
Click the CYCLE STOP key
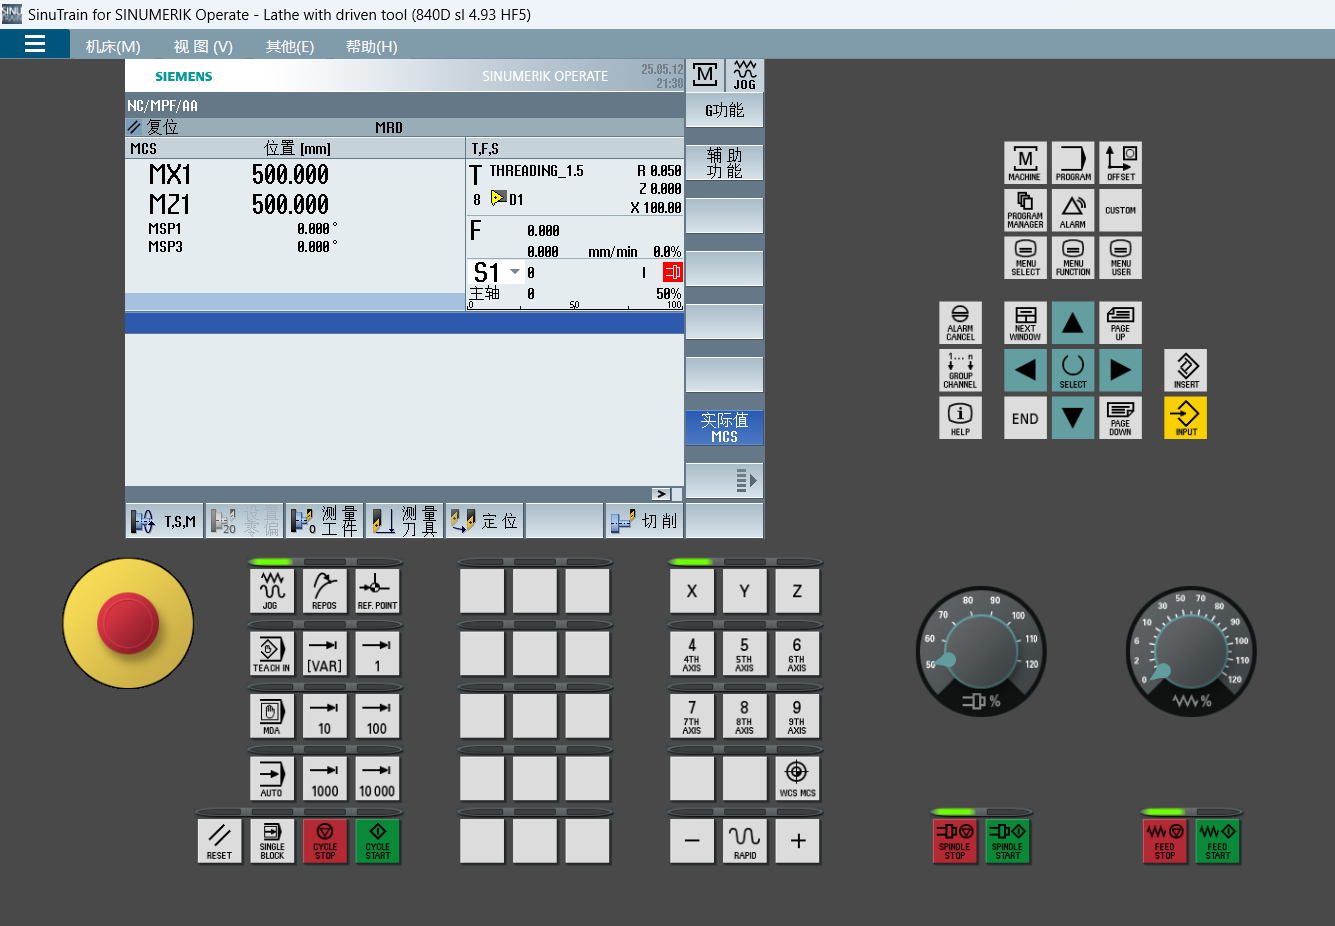pyautogui.click(x=324, y=841)
